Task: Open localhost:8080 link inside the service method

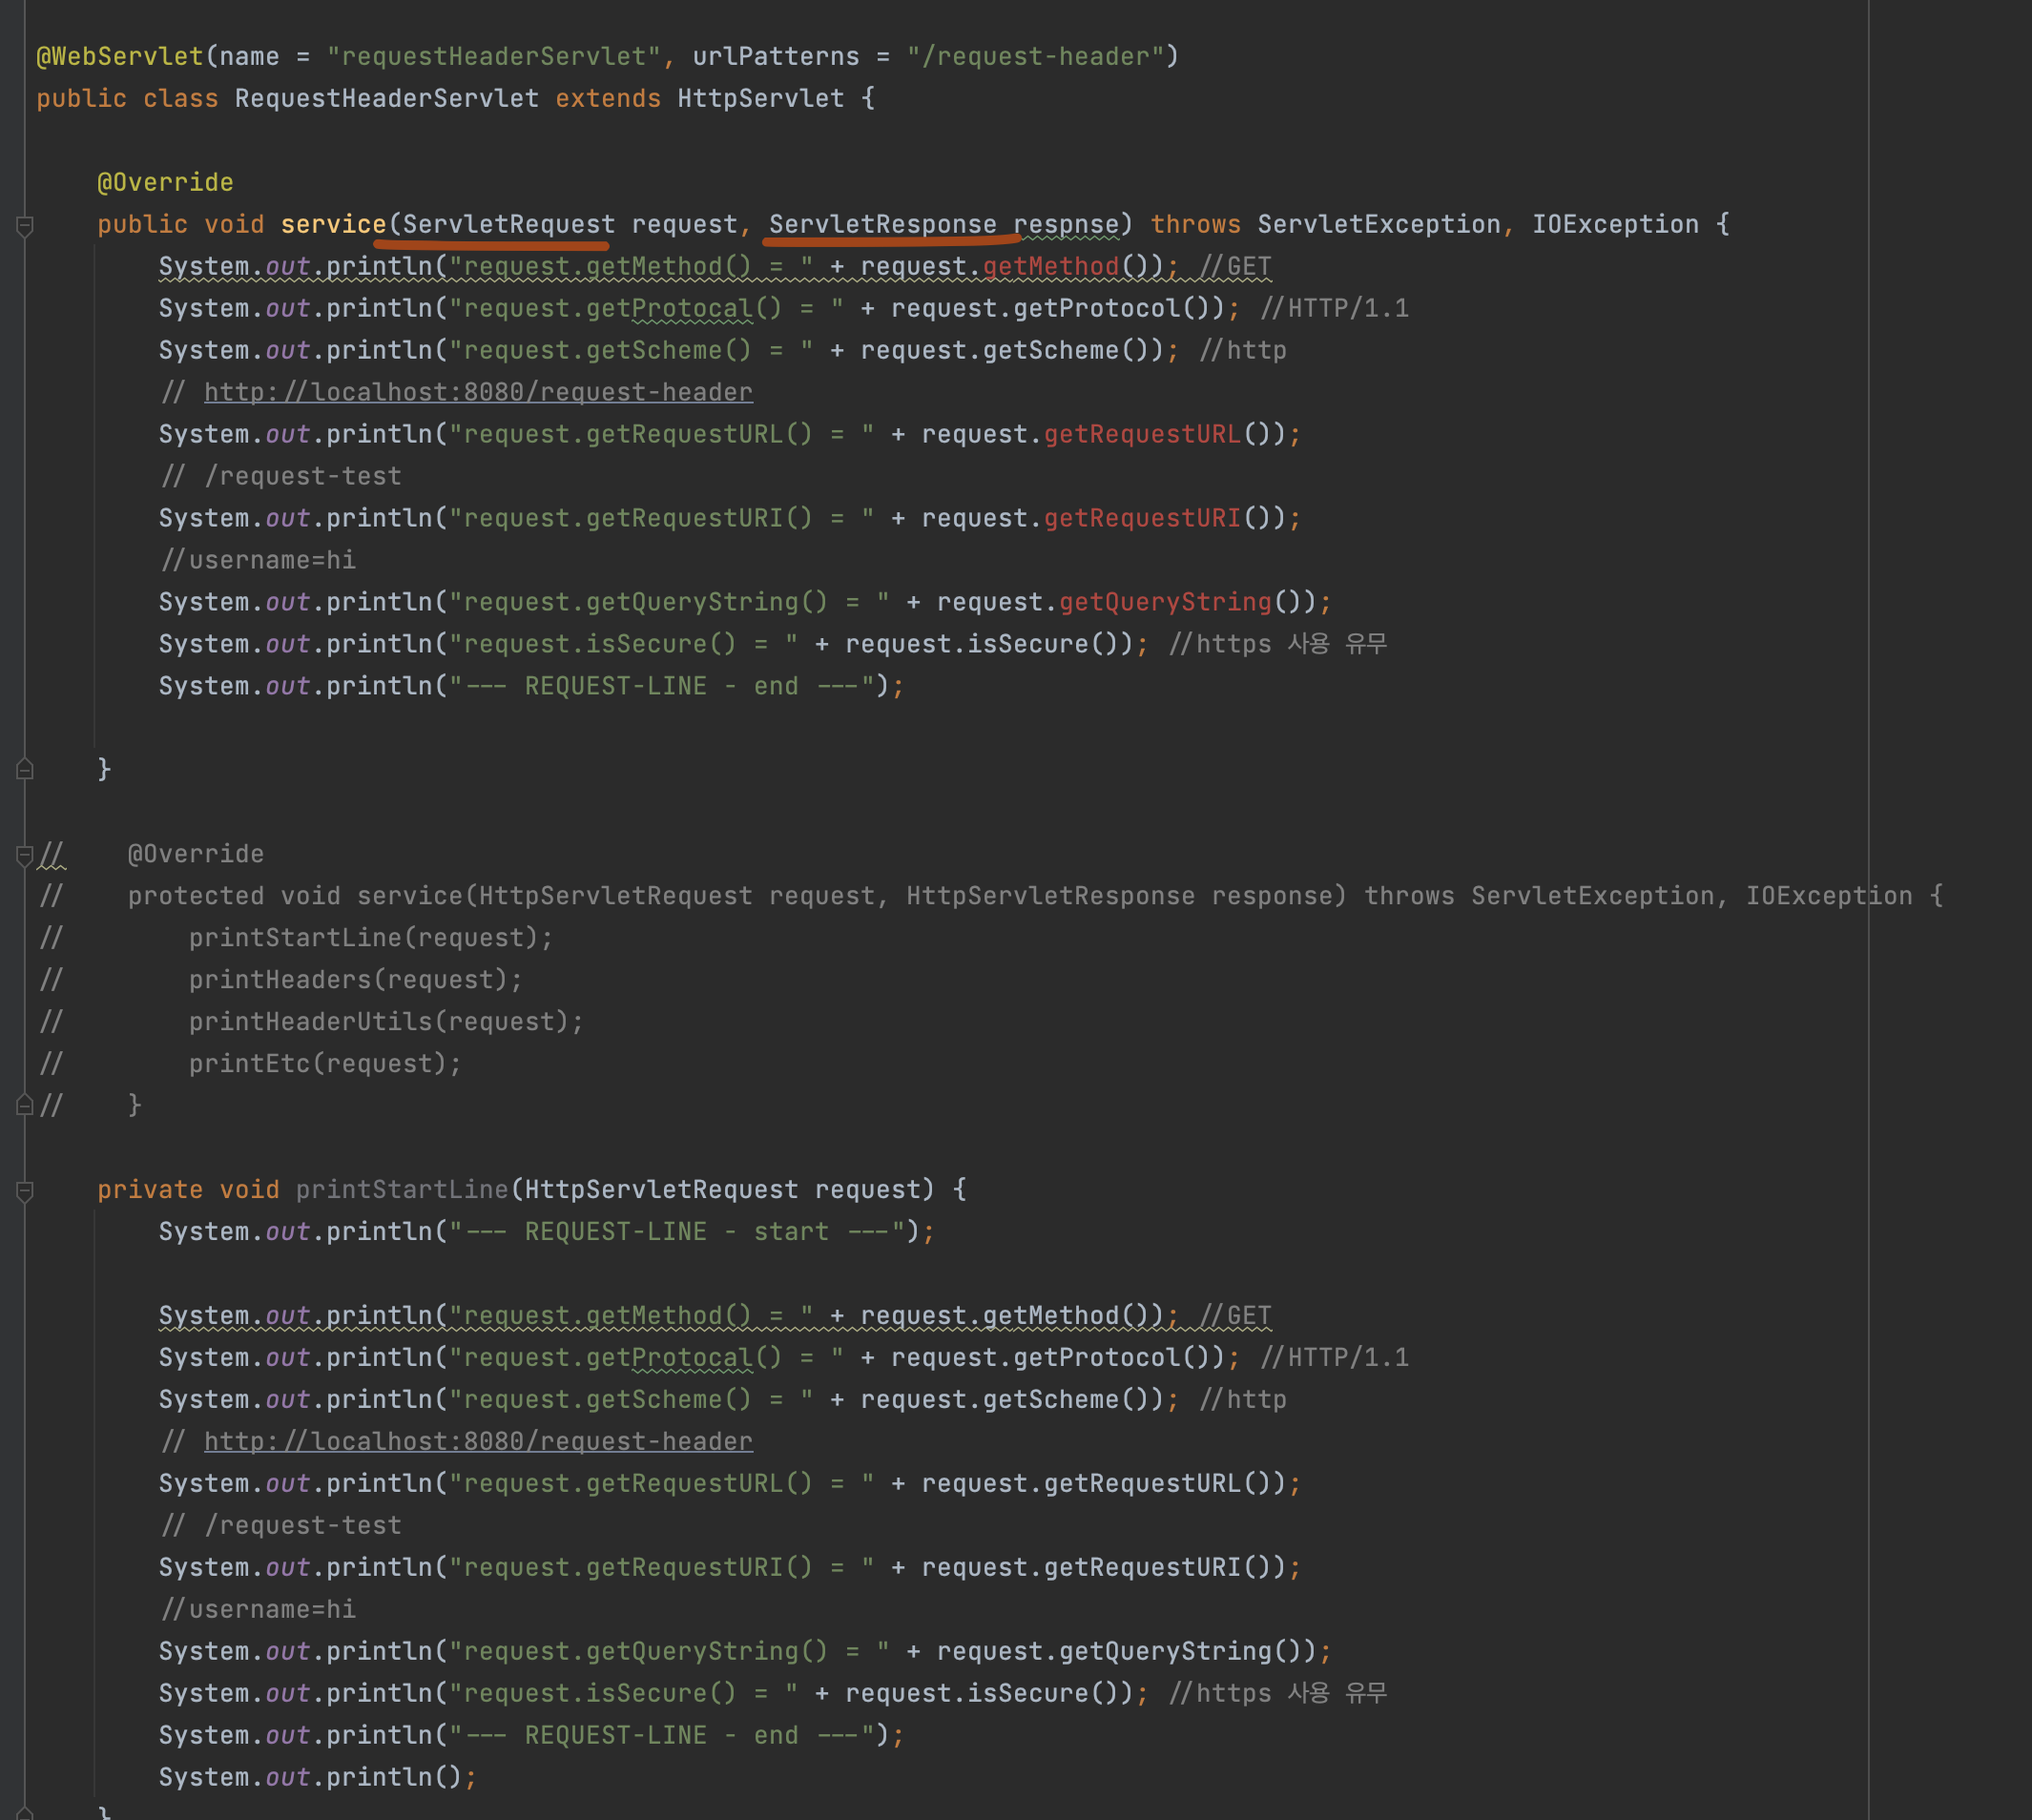Action: [478, 392]
